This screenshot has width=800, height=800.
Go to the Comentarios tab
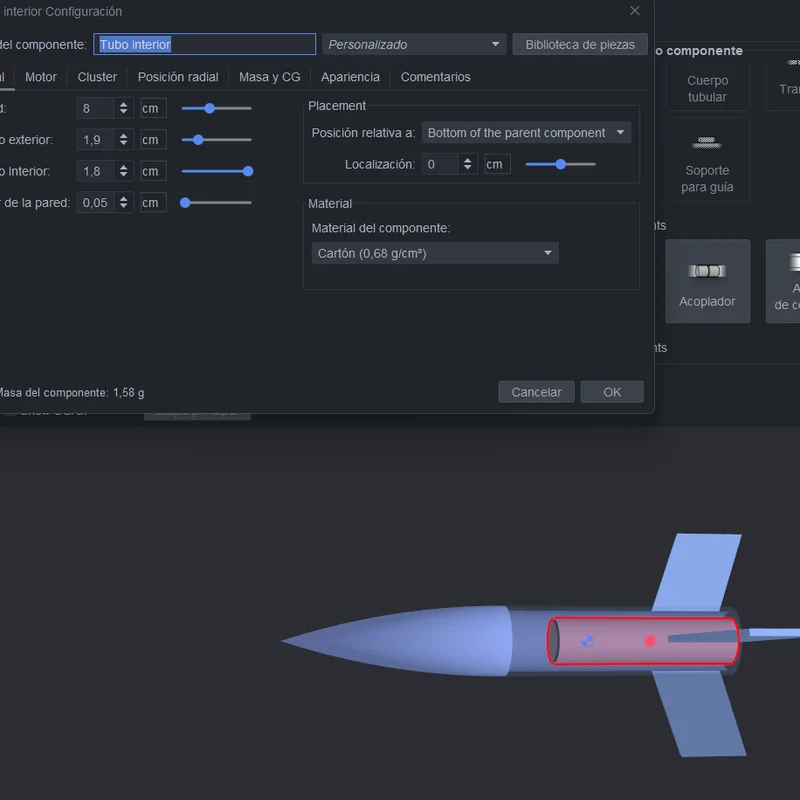point(436,77)
